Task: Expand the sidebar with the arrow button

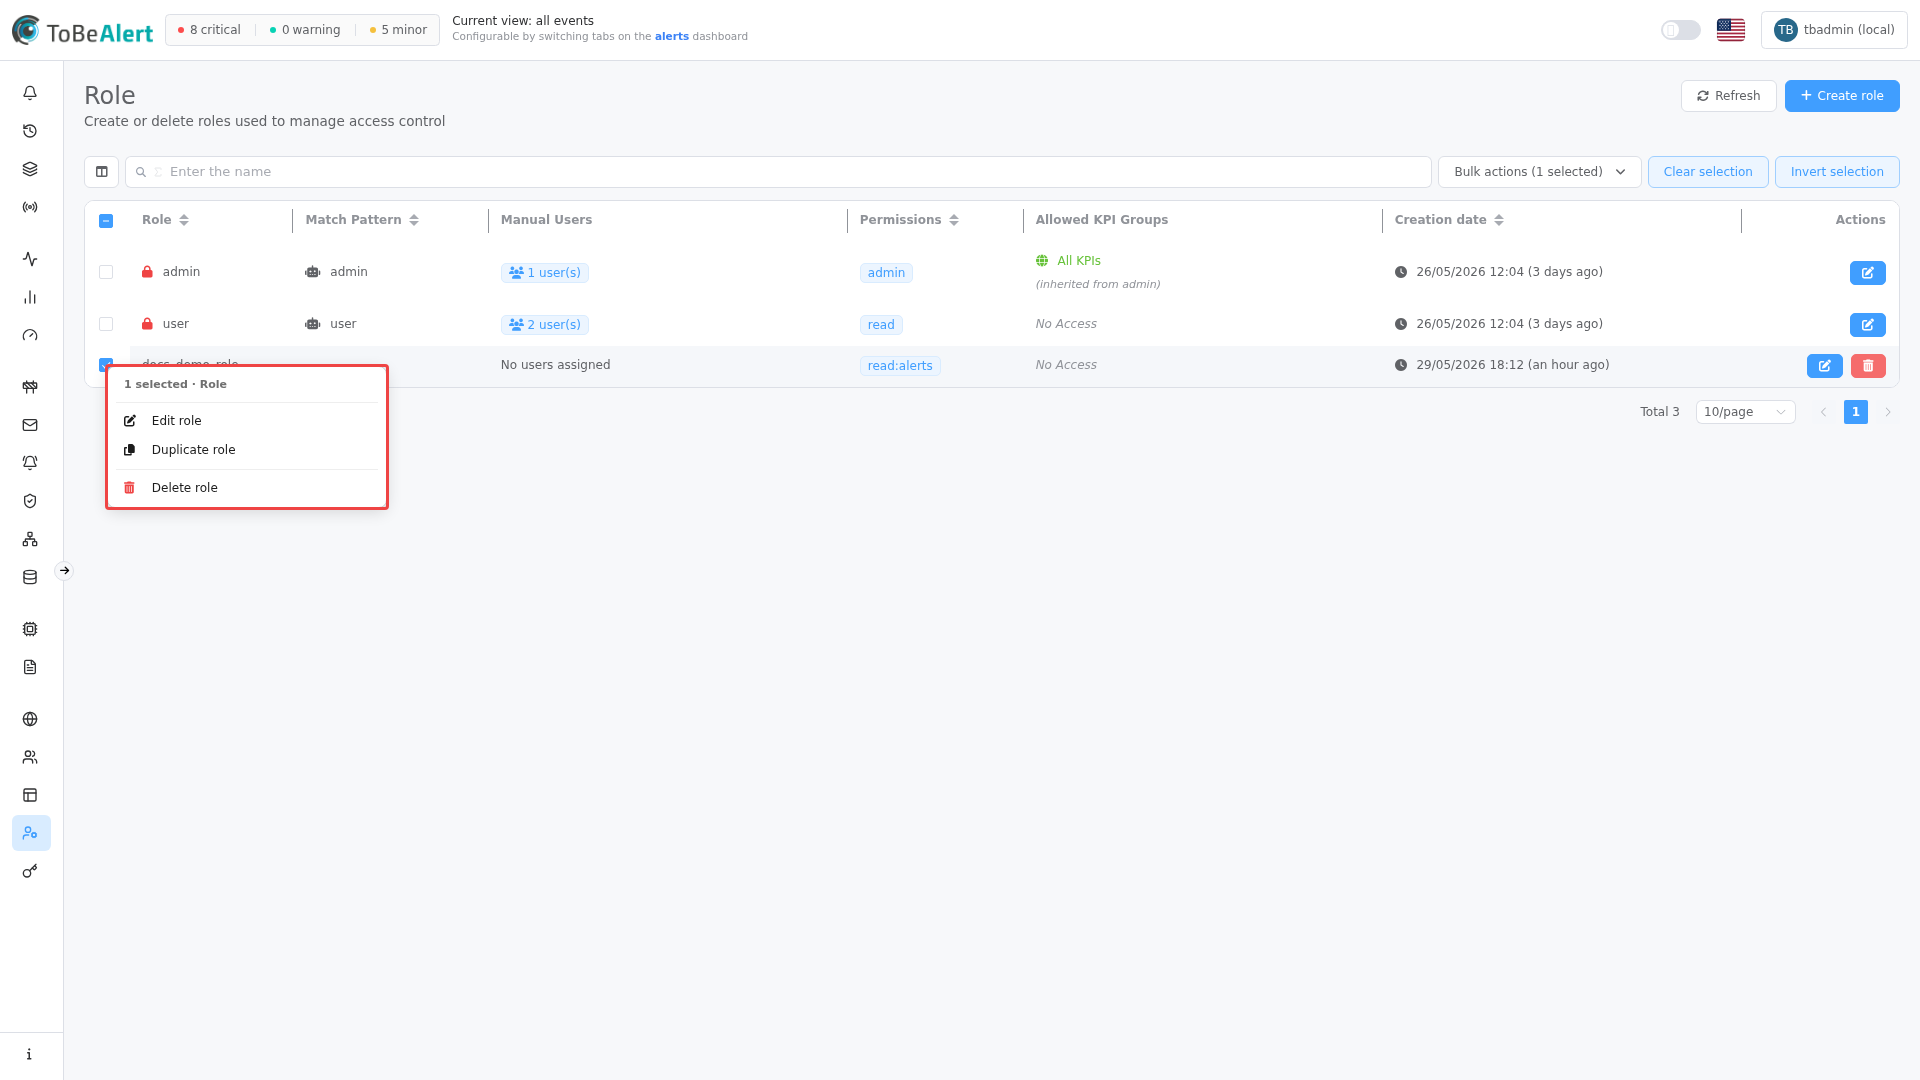Action: coord(64,571)
